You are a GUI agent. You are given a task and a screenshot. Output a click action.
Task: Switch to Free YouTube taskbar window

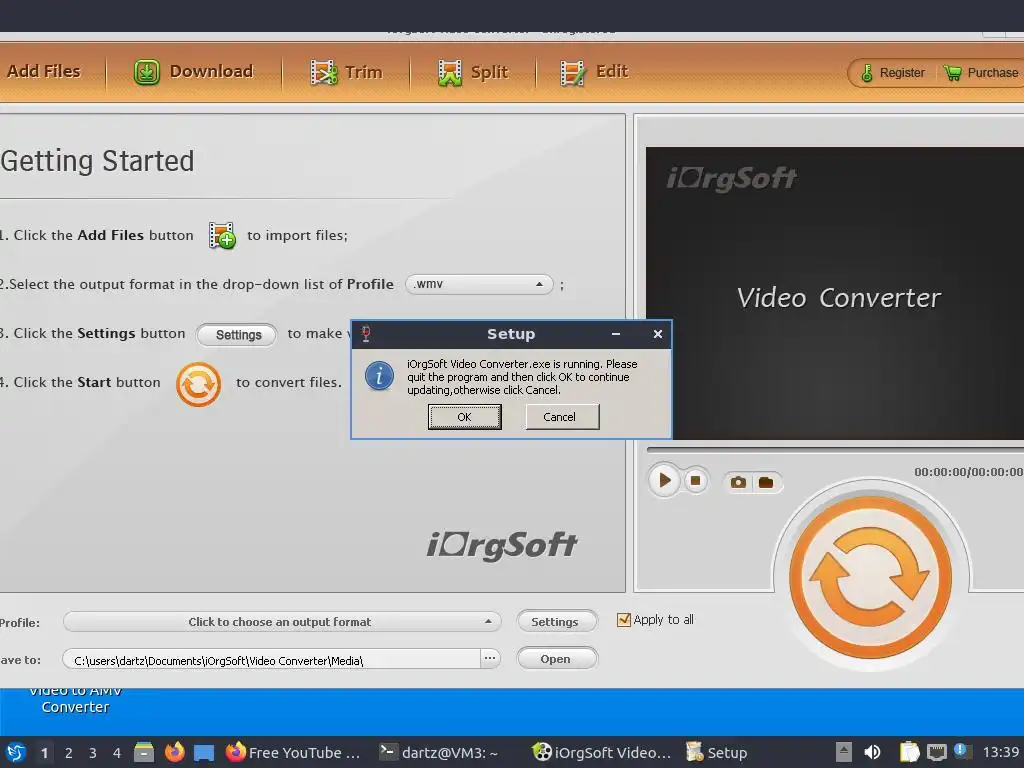(293, 752)
